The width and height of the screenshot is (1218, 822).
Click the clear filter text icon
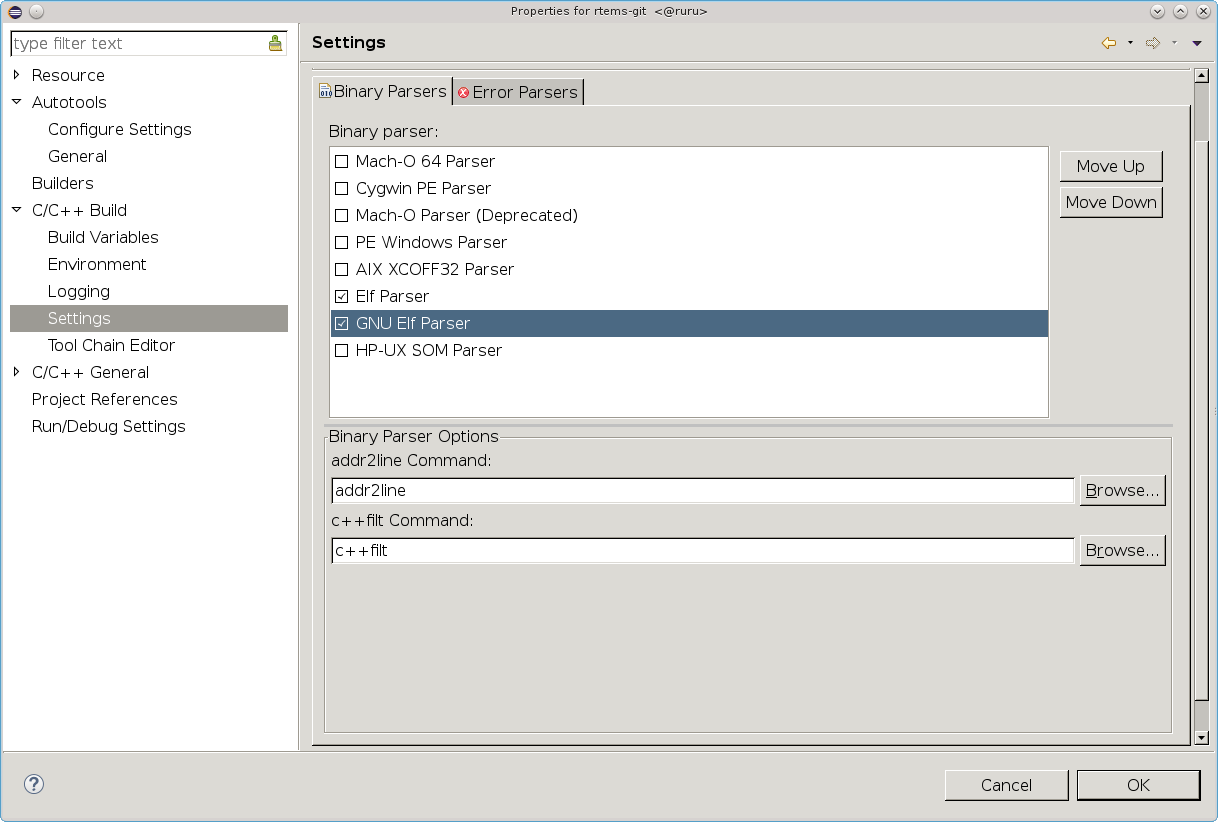[275, 43]
